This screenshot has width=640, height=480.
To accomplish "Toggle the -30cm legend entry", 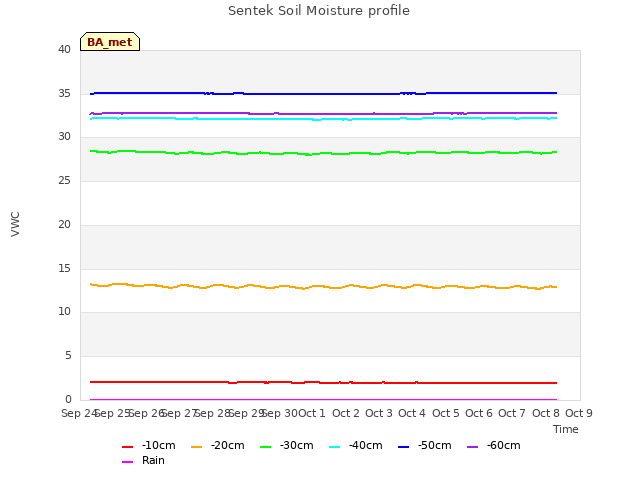I will [x=287, y=445].
